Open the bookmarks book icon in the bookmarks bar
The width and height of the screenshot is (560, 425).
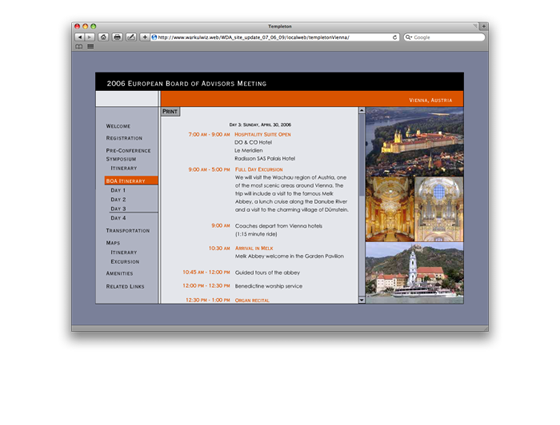tap(79, 46)
